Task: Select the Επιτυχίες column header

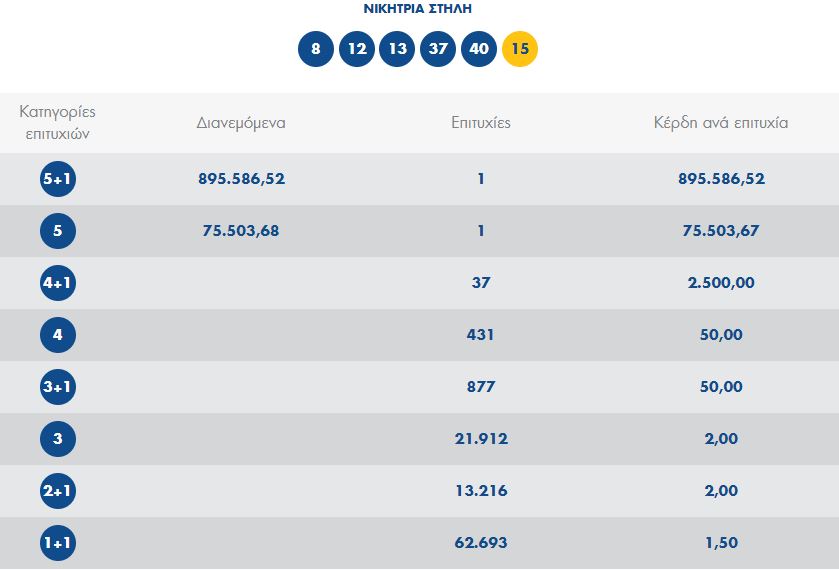Action: point(481,123)
